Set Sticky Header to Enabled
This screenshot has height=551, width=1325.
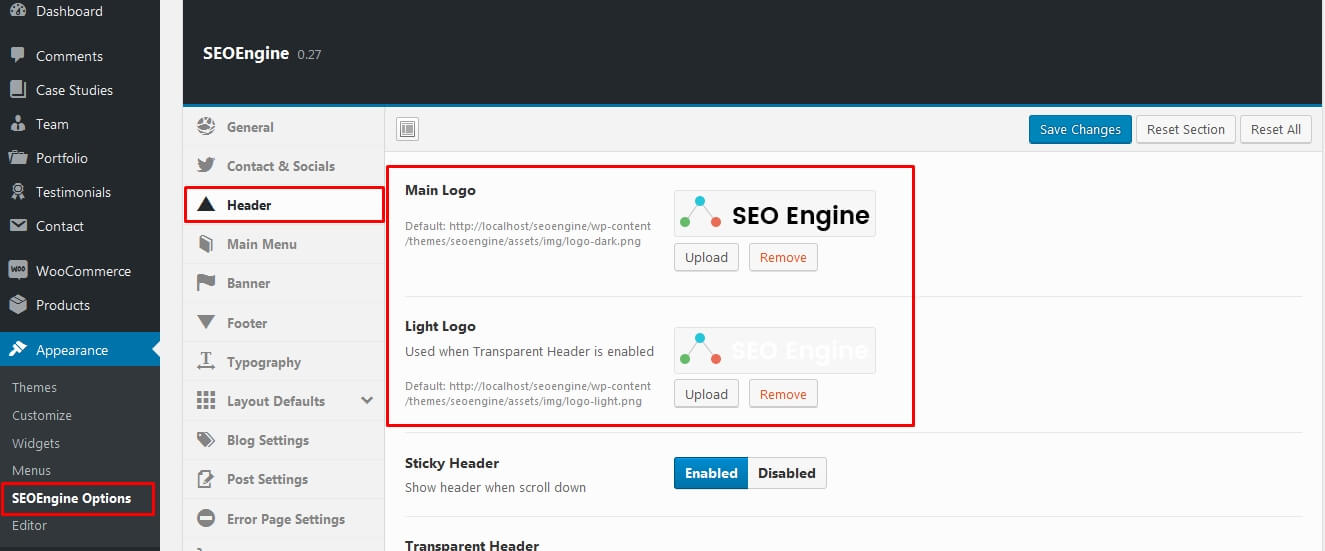click(711, 473)
